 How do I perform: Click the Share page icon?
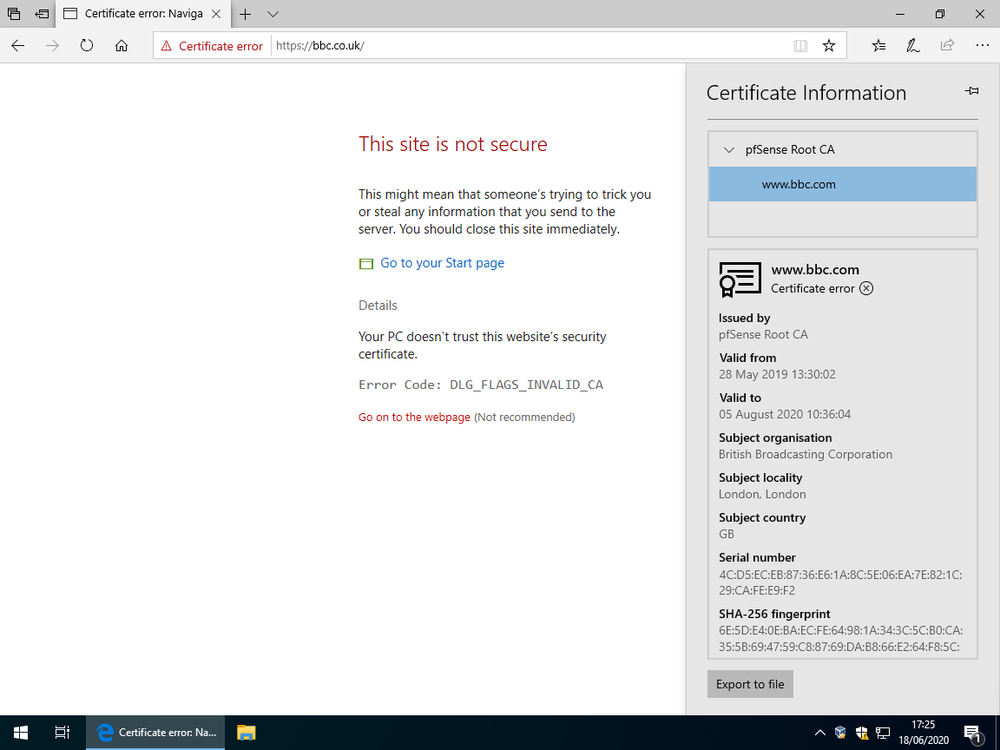point(947,45)
